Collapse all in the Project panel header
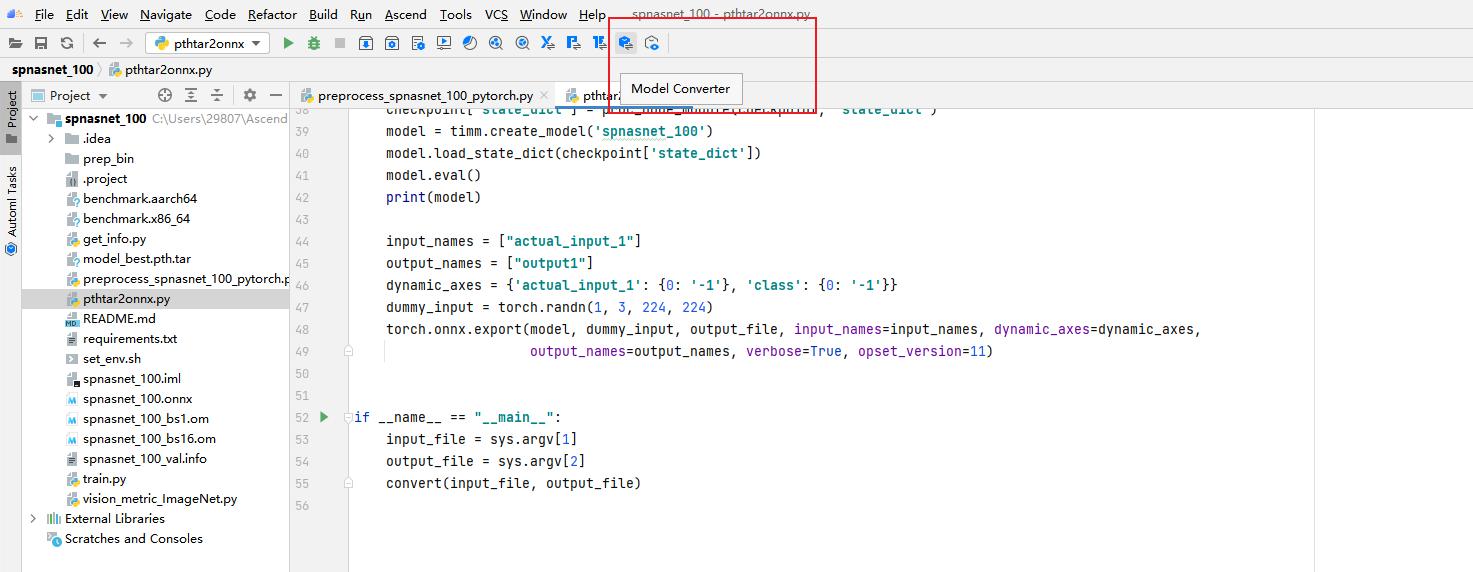The height and width of the screenshot is (572, 1473). 217,95
